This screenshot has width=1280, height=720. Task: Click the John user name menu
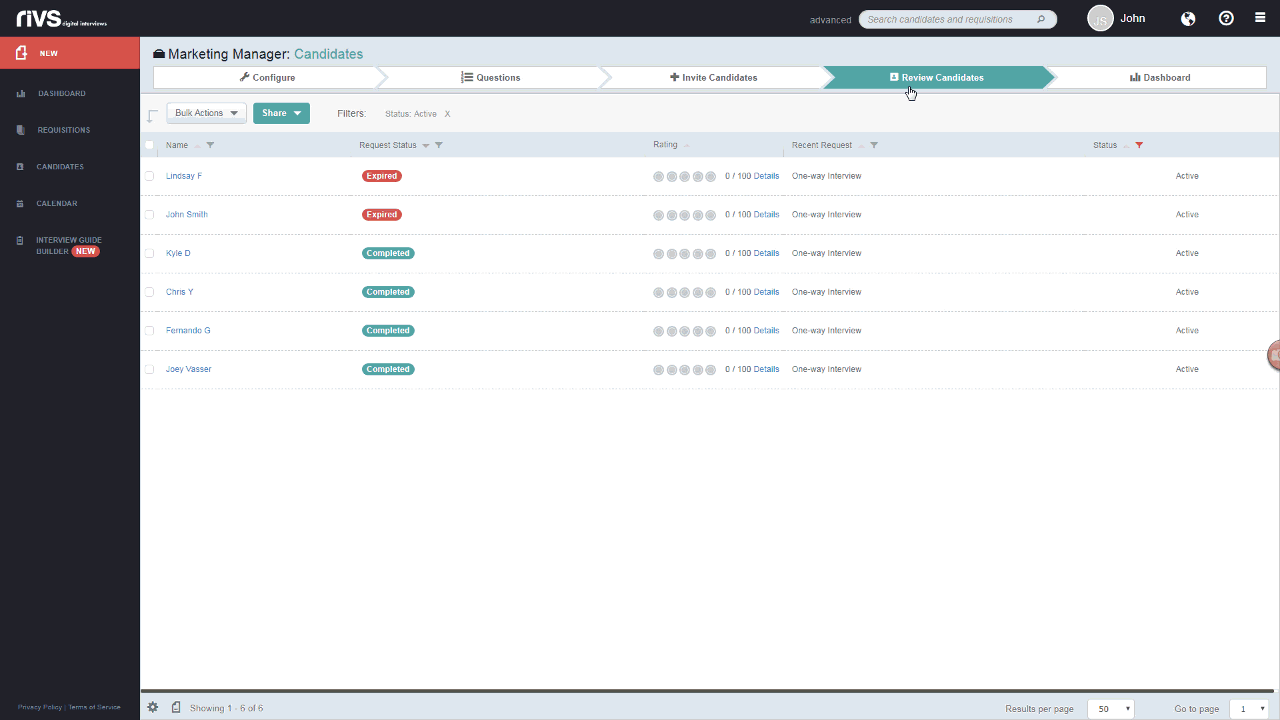(1133, 18)
